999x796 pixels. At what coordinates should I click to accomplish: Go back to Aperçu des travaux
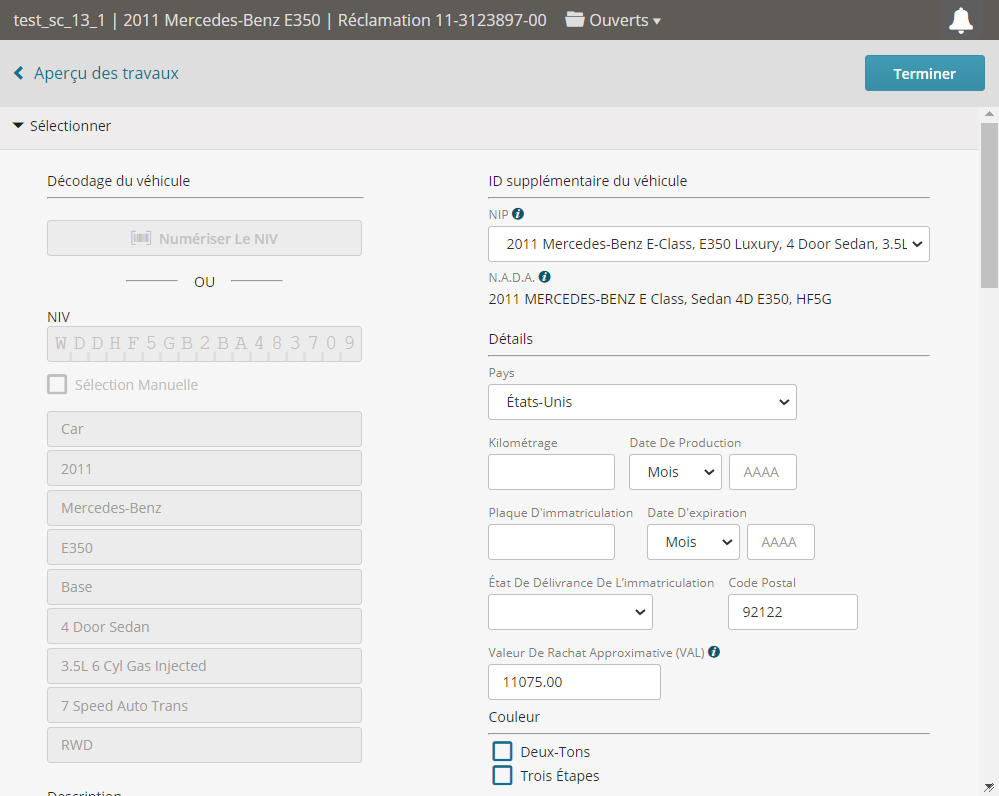(x=106, y=73)
